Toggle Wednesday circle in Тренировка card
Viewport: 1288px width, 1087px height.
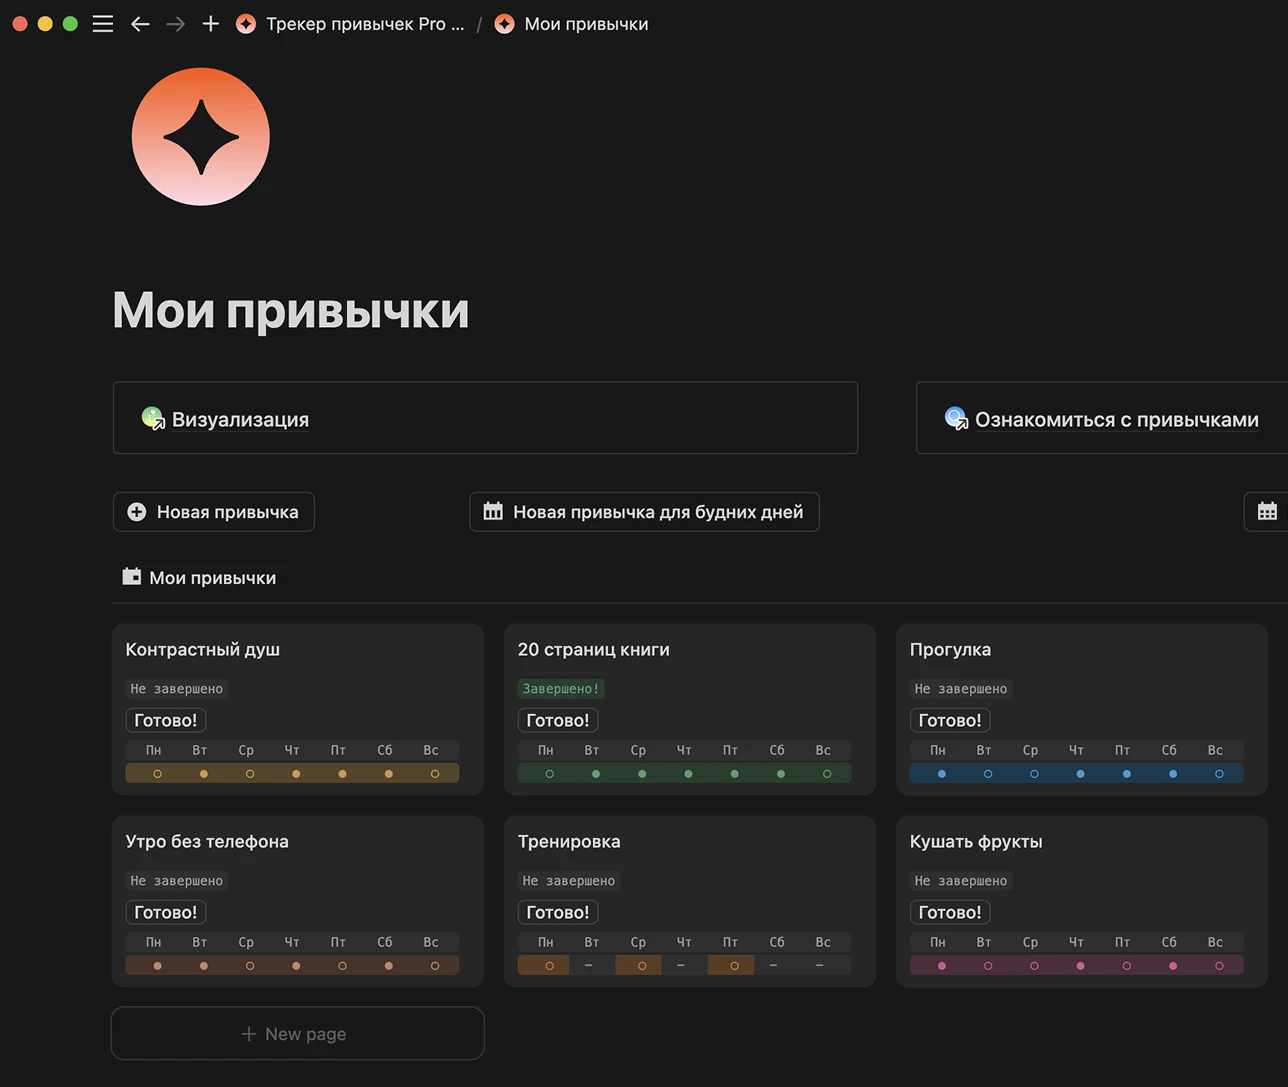tap(642, 966)
